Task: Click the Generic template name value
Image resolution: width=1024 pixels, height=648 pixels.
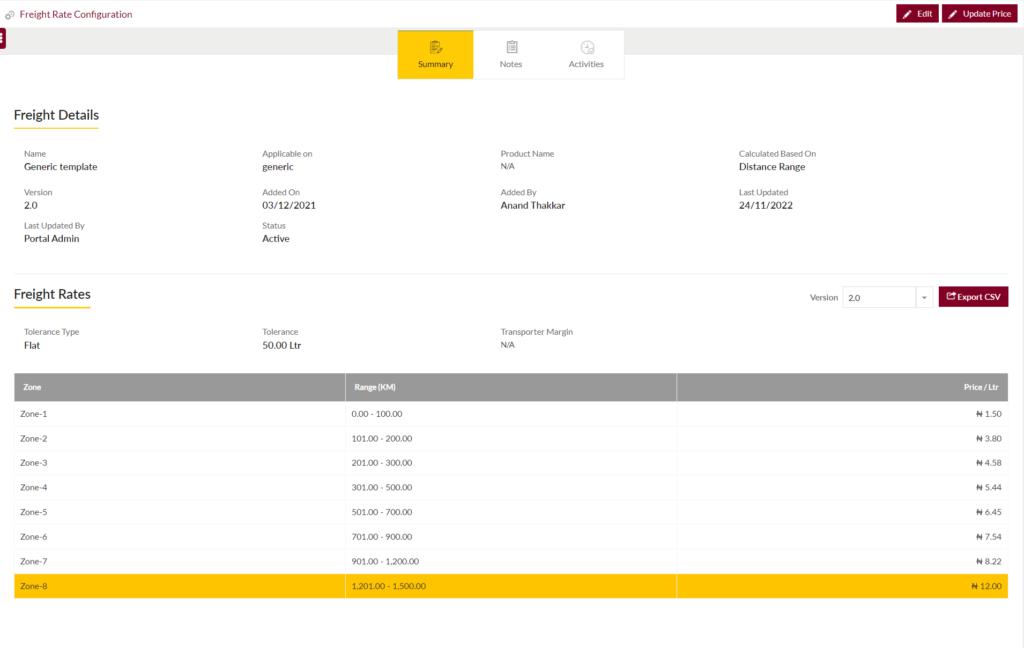Action: point(61,167)
